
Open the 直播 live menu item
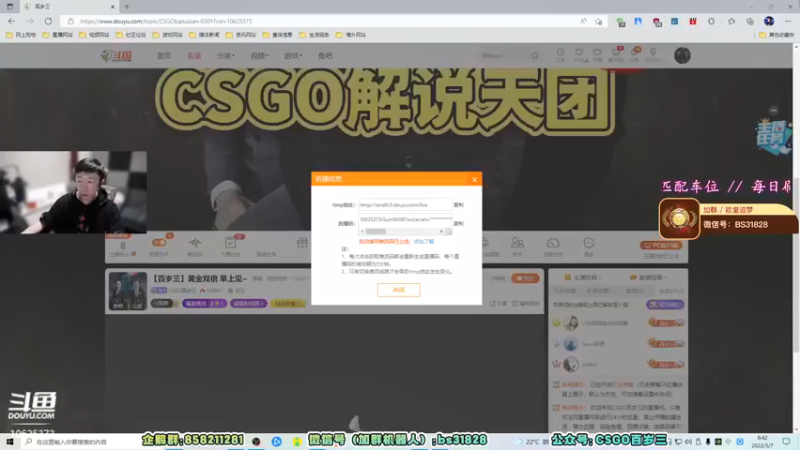tap(194, 56)
